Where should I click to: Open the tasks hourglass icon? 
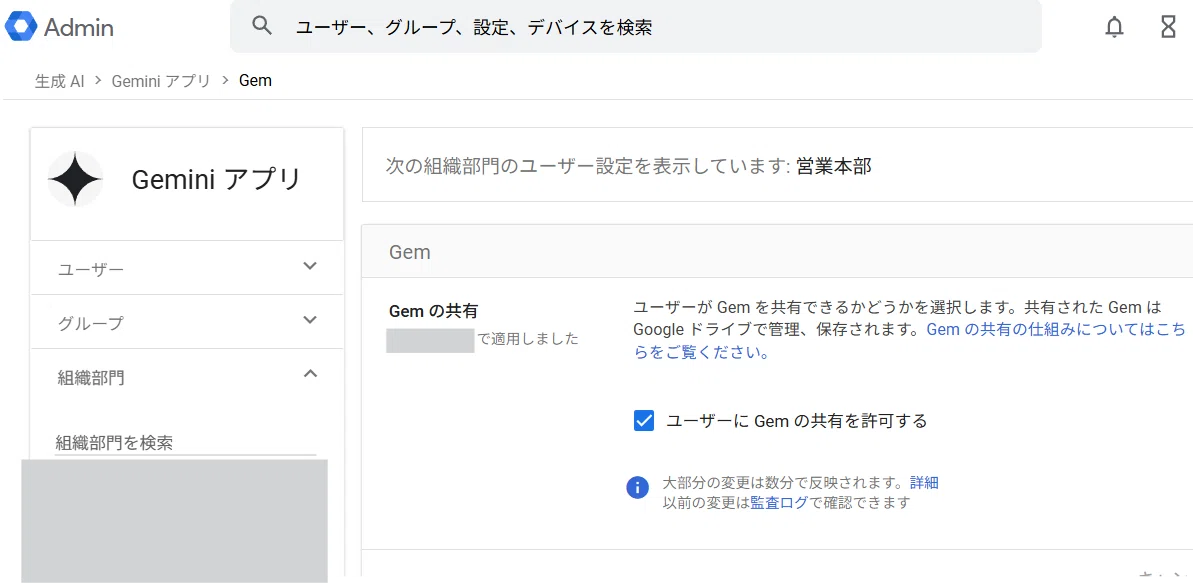click(x=1169, y=27)
